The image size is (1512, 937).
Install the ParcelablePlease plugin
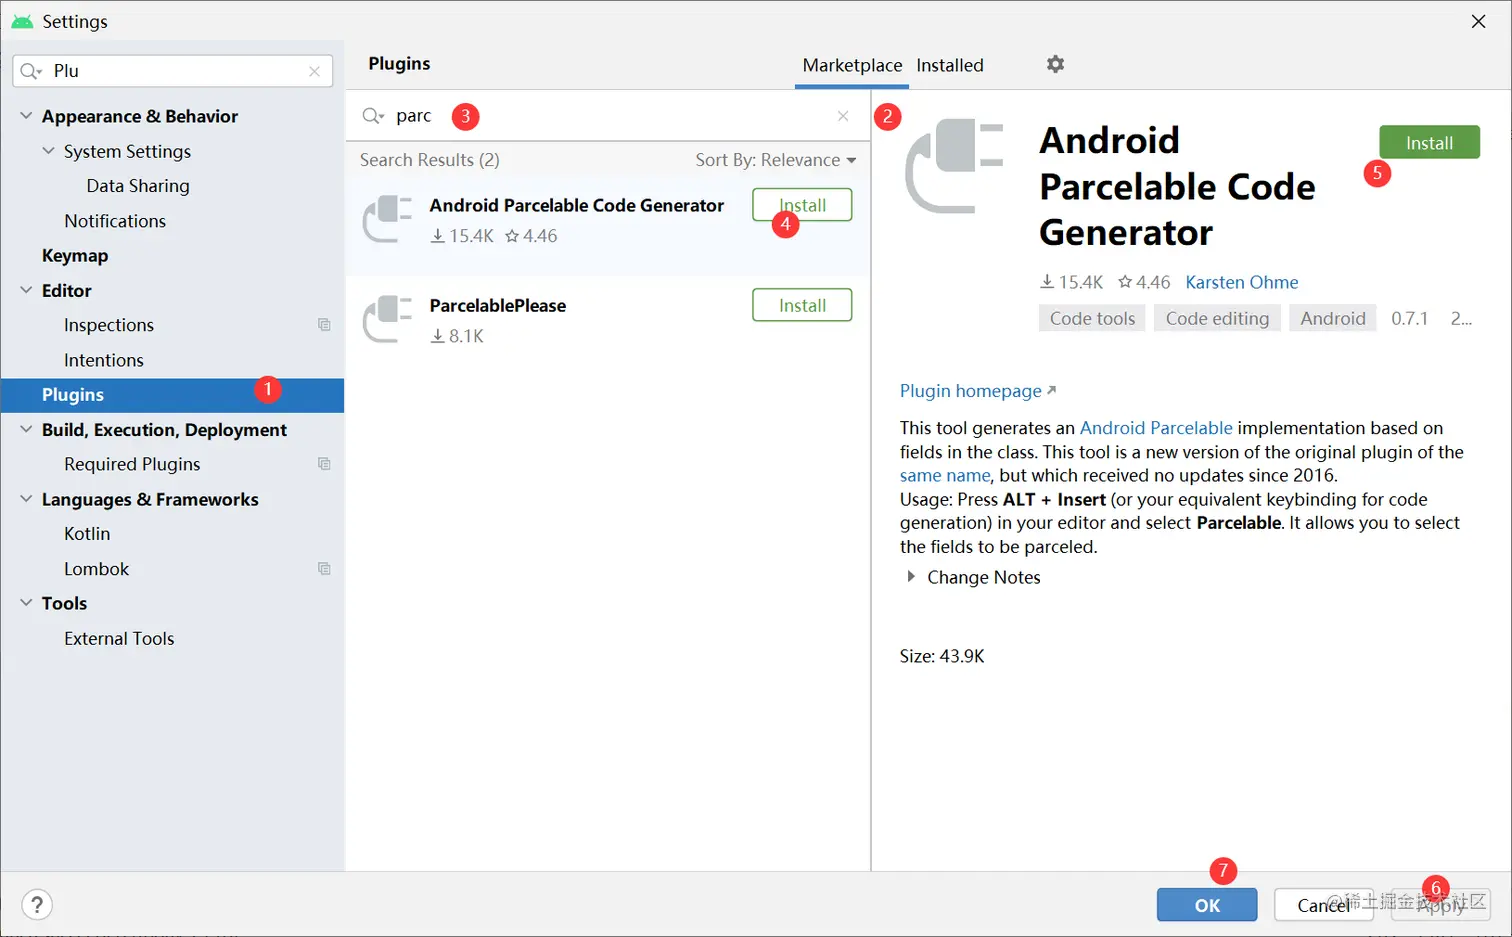802,305
